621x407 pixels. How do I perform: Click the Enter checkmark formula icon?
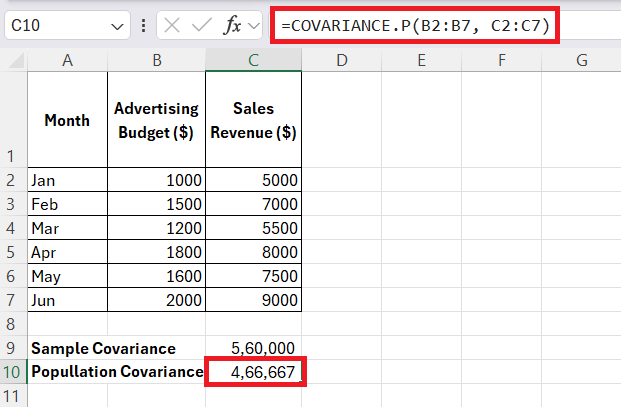[x=202, y=26]
